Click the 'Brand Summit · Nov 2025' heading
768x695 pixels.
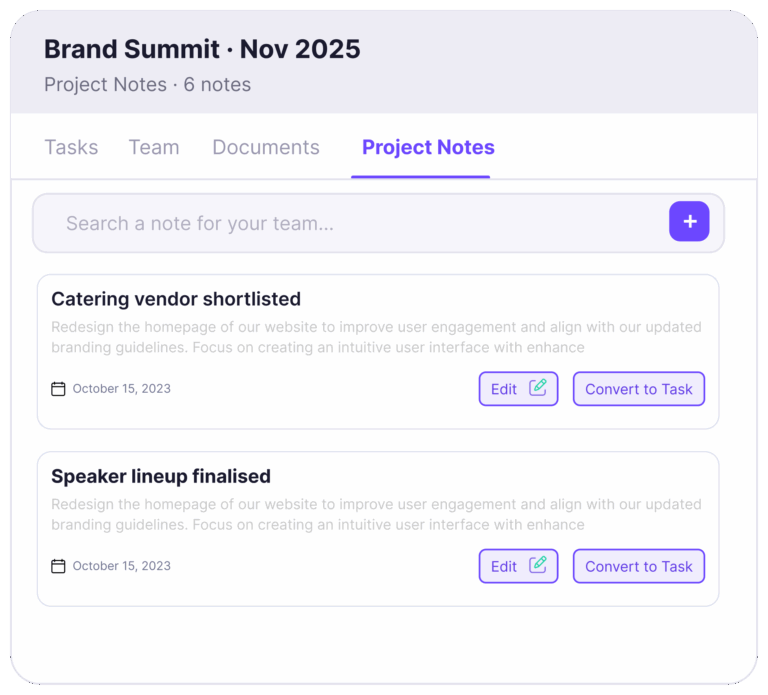pyautogui.click(x=202, y=48)
